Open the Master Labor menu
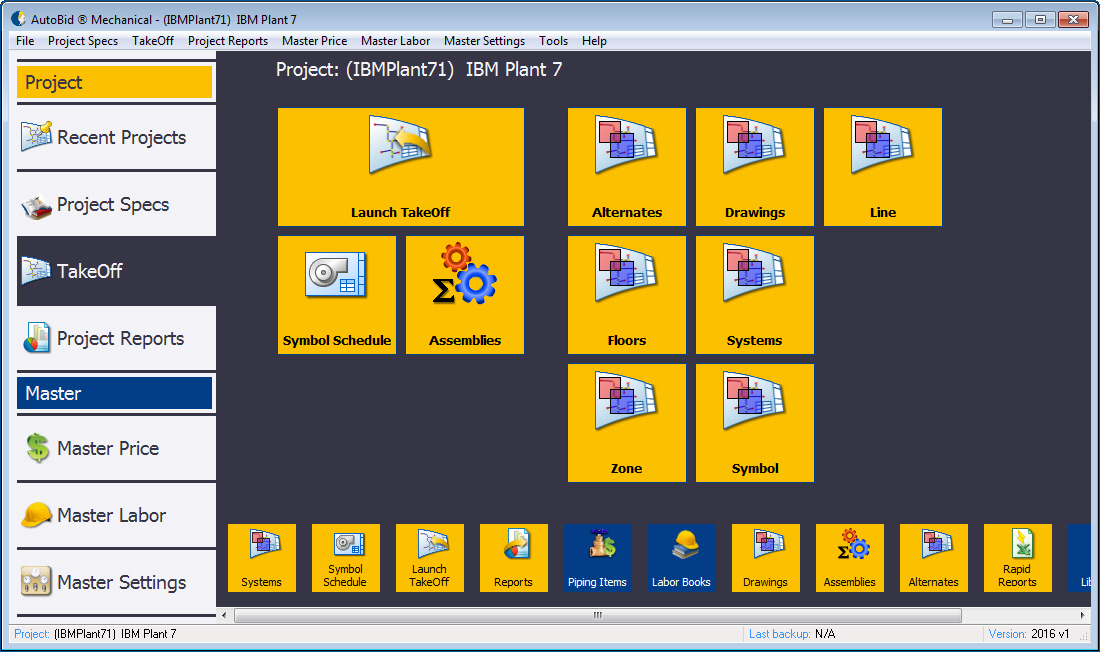The height and width of the screenshot is (652, 1100). (395, 41)
